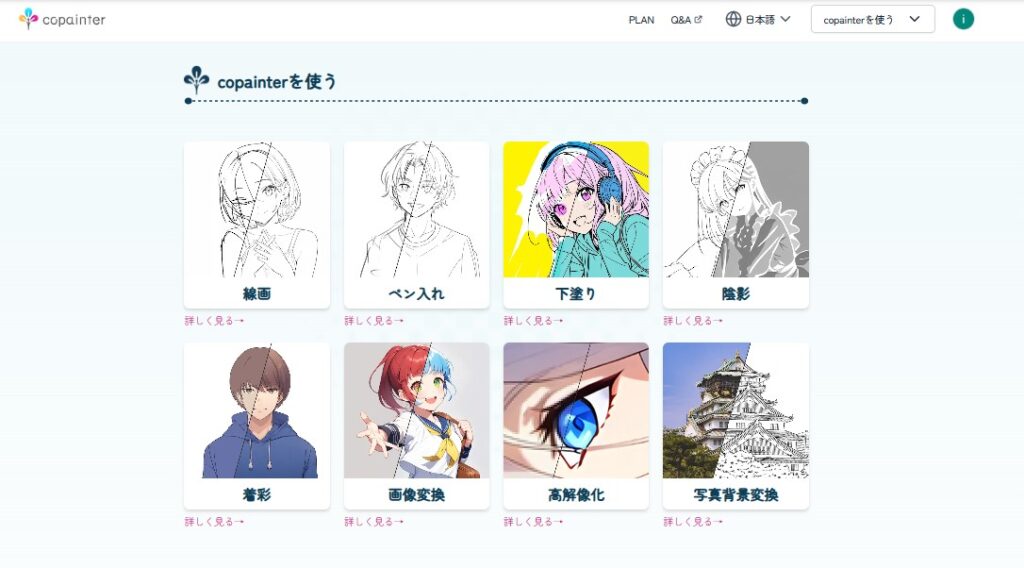The image size is (1024, 568).
Task: Click 詳しく見る link under 線画
Action: click(x=214, y=321)
